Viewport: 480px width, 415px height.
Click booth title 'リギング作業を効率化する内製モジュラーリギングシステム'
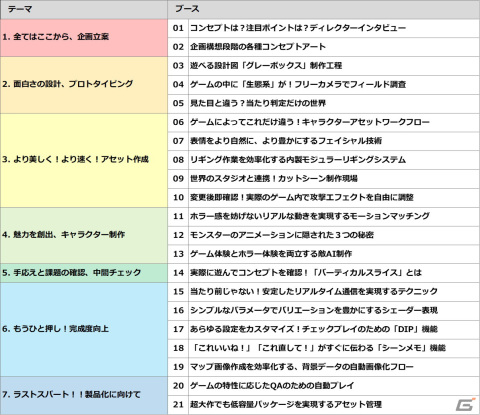click(x=298, y=160)
